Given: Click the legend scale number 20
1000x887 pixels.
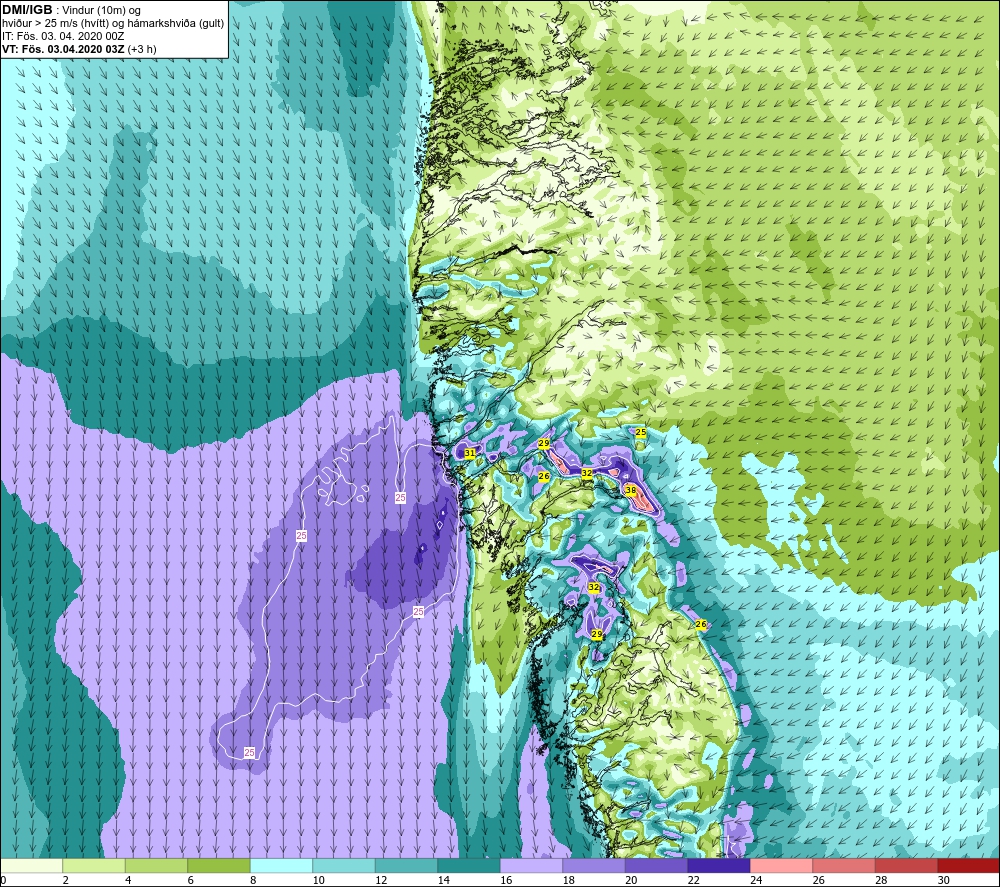Looking at the screenshot, I should (x=631, y=880).
